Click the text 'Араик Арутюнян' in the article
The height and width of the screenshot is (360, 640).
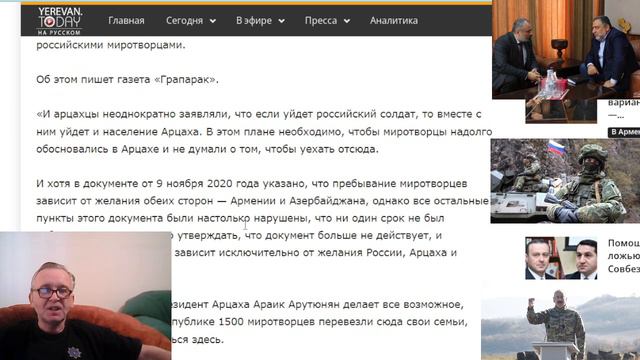(296, 304)
